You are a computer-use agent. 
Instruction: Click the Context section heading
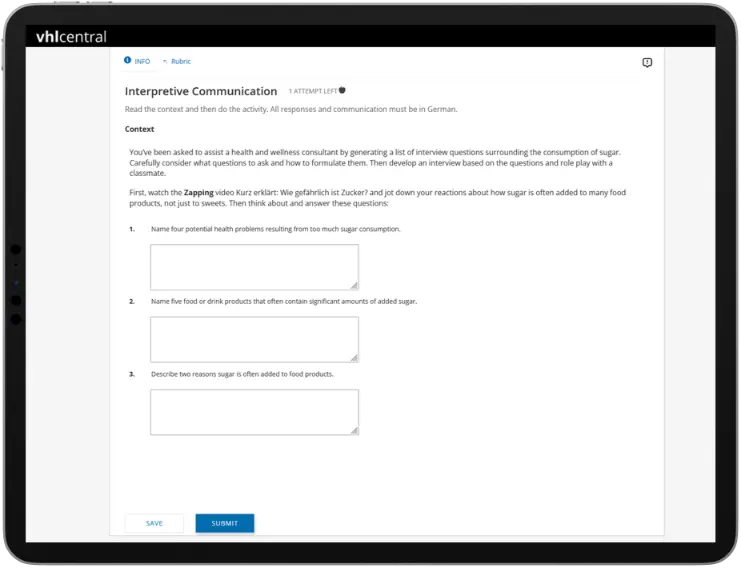140,129
